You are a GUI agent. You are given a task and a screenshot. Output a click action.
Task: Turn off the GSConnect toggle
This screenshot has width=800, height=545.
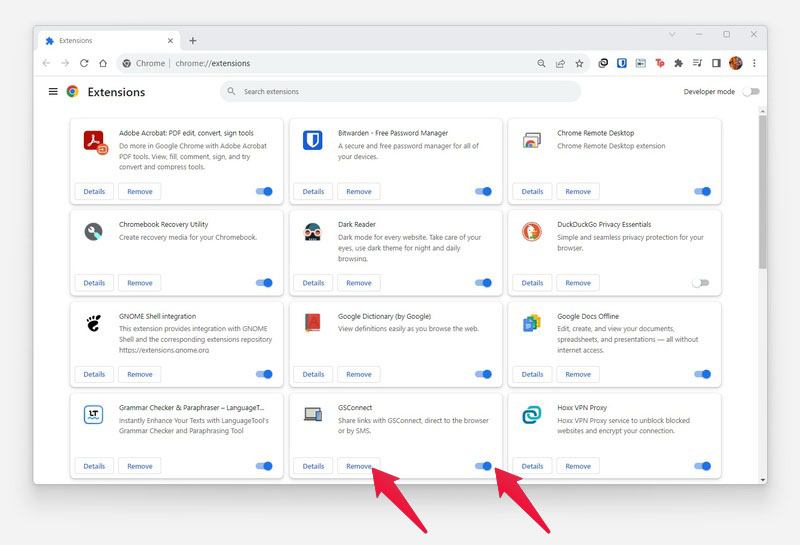pos(483,466)
